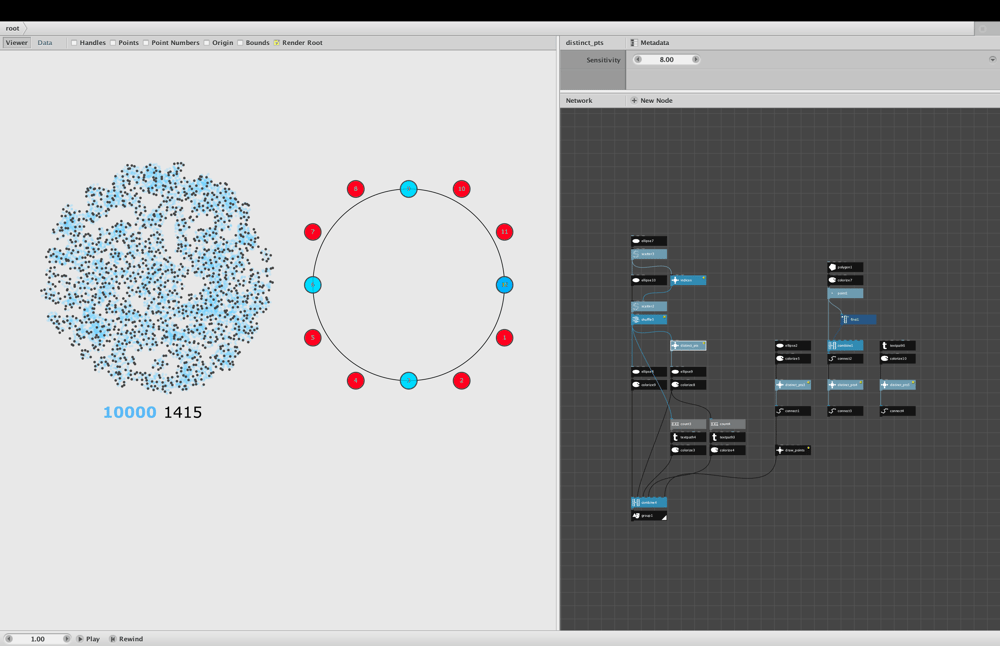The width and height of the screenshot is (1000, 646).
Task: Uncheck the Render Root checkbox
Action: [277, 43]
